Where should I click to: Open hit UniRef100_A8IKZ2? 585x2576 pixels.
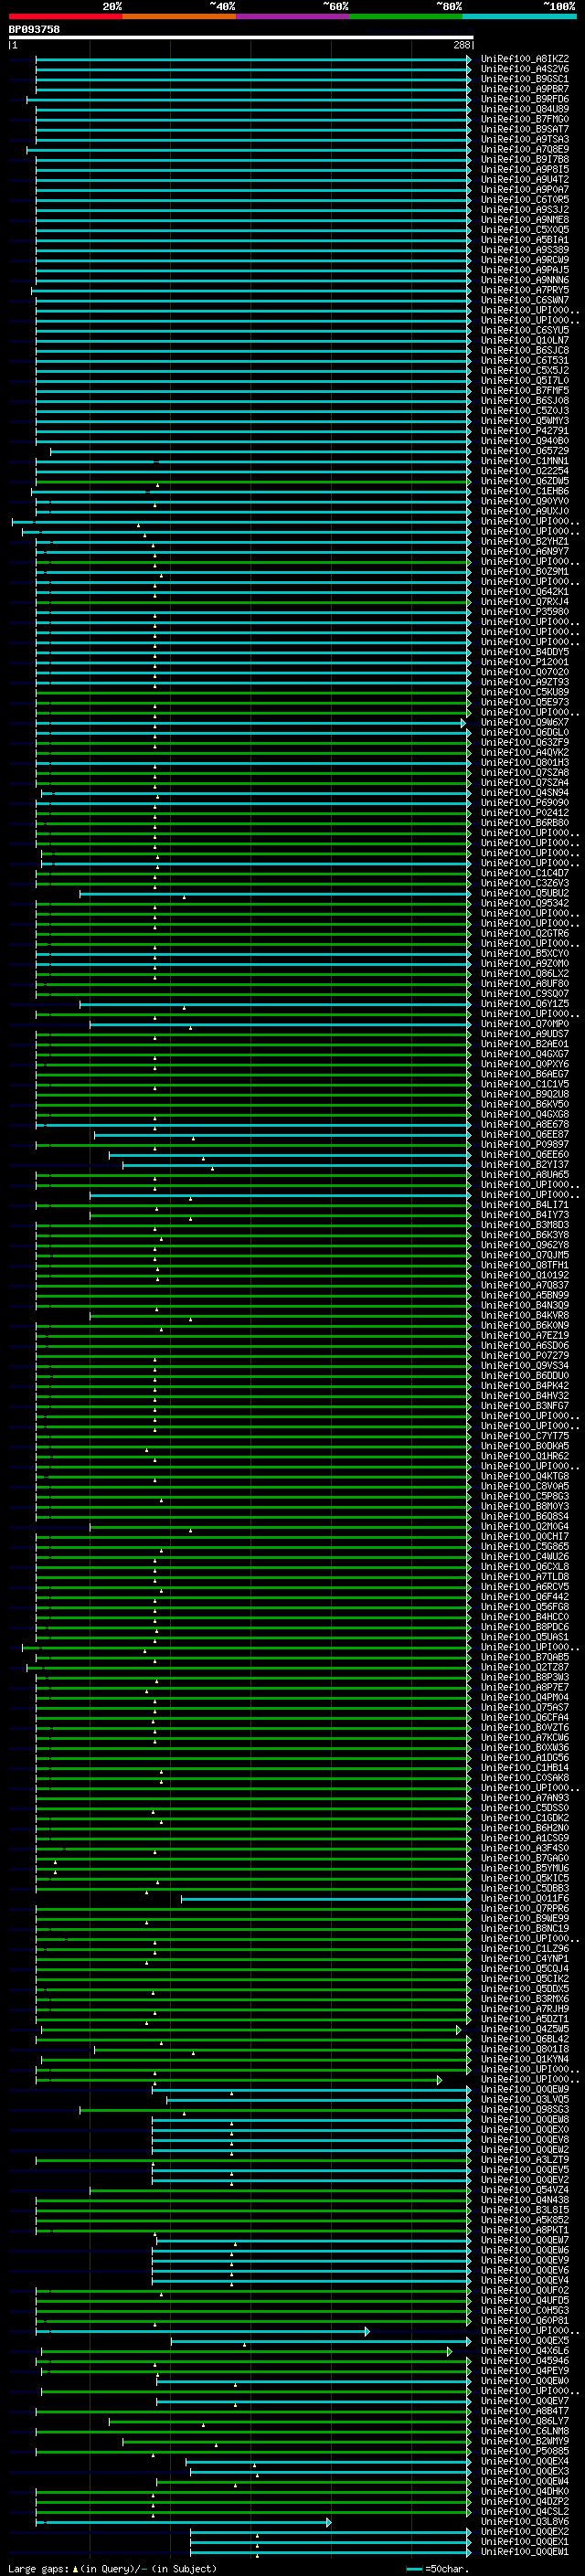tap(525, 59)
